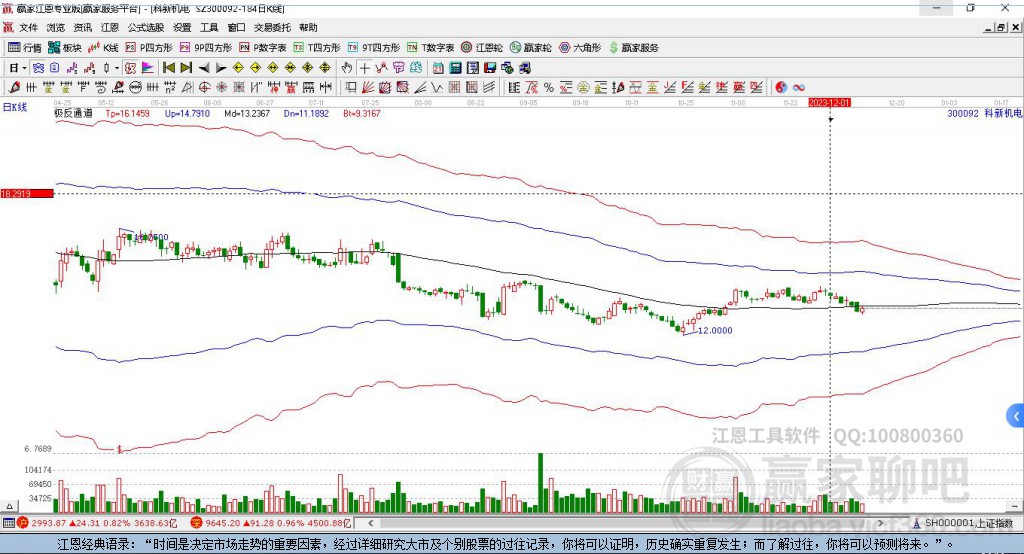Viewport: 1024px width, 554px height.
Task: Click the truck icon in toolbar
Action: (524, 68)
